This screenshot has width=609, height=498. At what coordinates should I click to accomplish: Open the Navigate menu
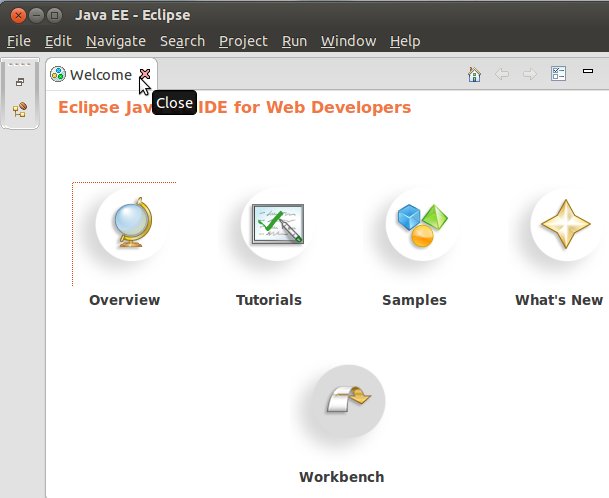pyautogui.click(x=116, y=41)
